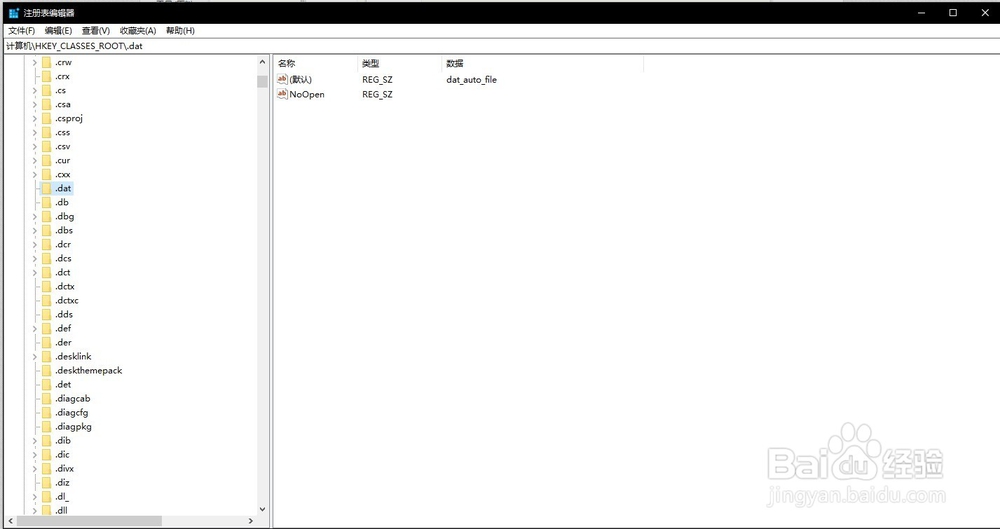This screenshot has width=1000, height=529.
Task: Click the .dctxc folder icon
Action: point(46,301)
